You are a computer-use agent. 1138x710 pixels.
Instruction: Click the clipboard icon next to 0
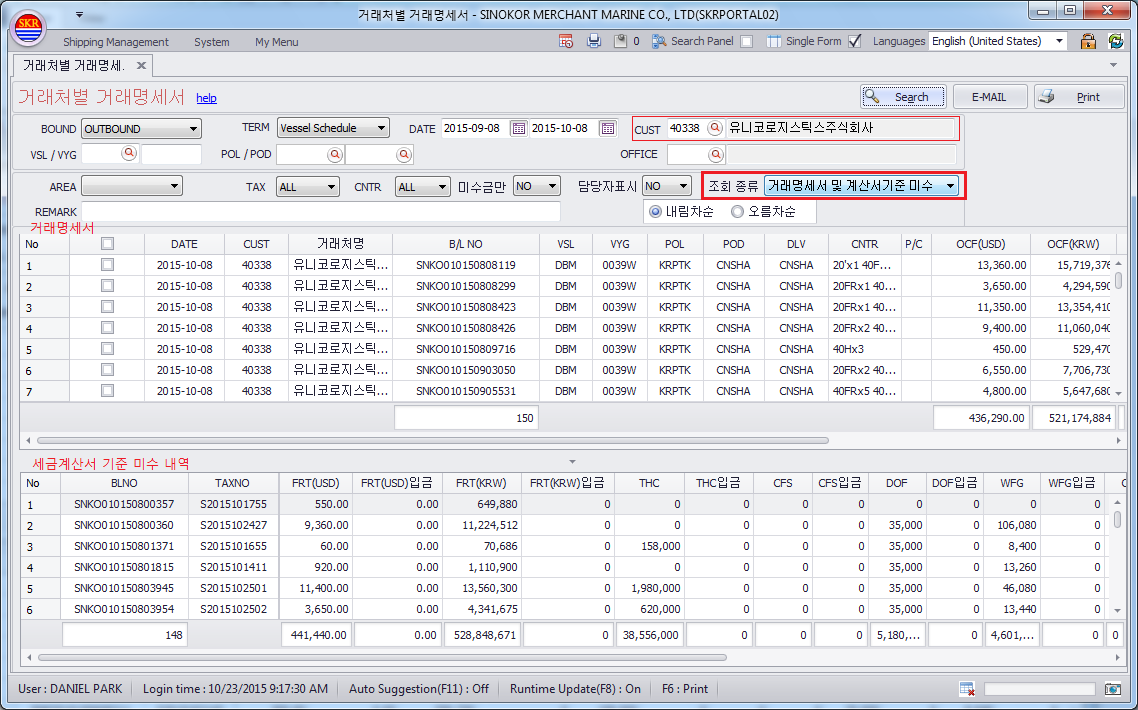[x=621, y=41]
